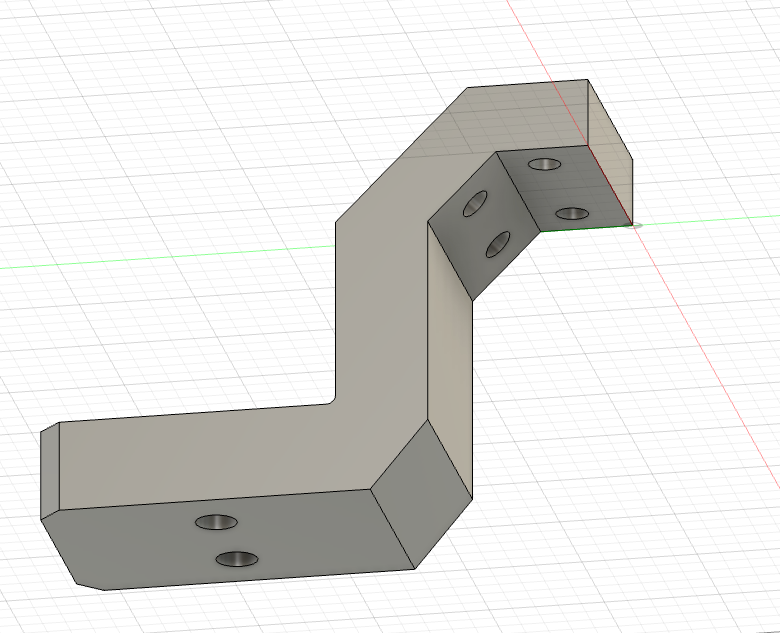
Task: Click the rounded inner corner fillet of the bracket
Action: (331, 400)
